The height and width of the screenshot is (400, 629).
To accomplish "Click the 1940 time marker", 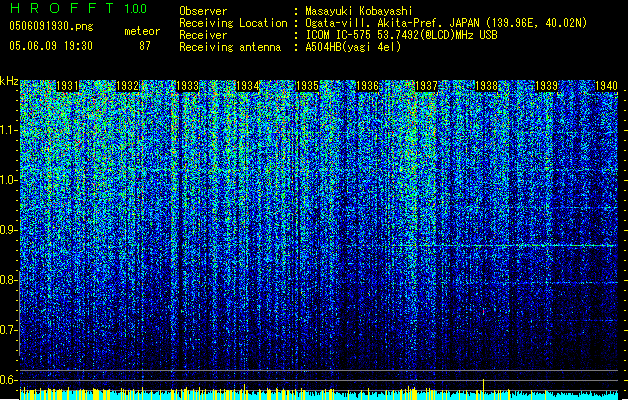I will point(606,86).
